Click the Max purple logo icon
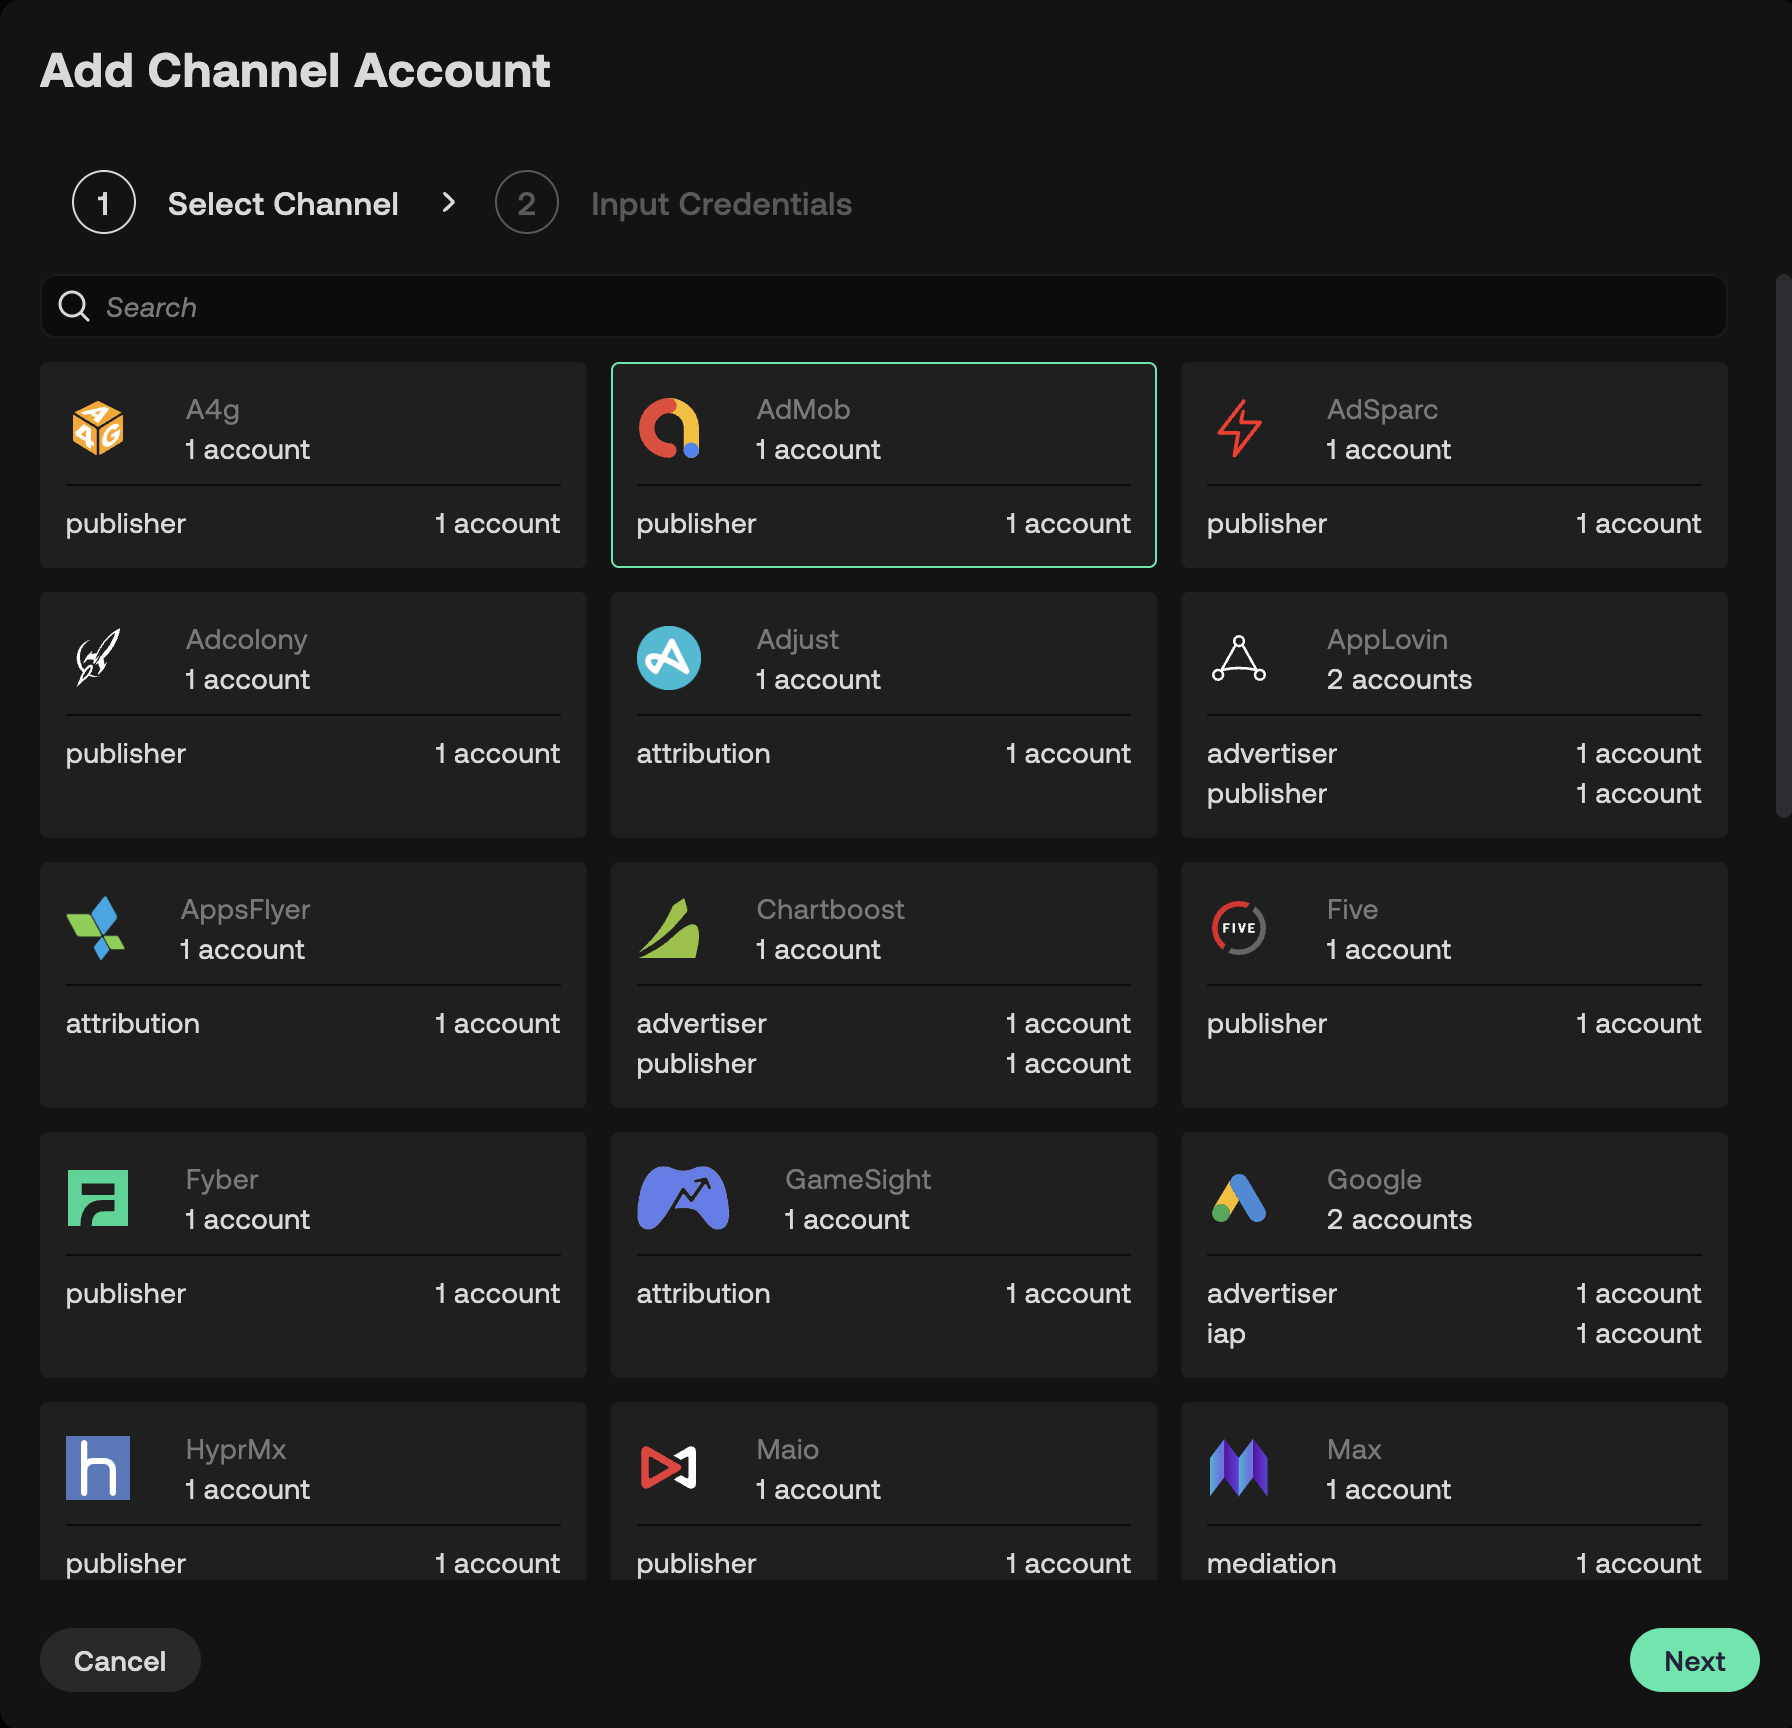Image resolution: width=1792 pixels, height=1728 pixels. pos(1239,1468)
